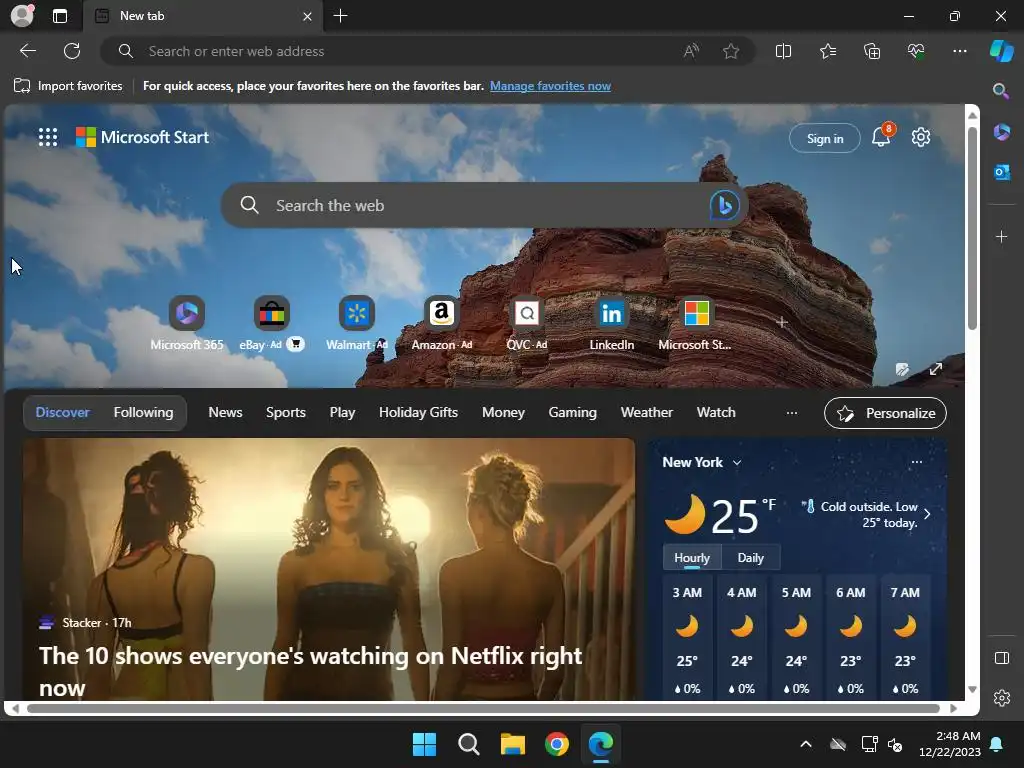Open the Favorites list icon
Viewport: 1024px width, 768px height.
pyautogui.click(x=827, y=51)
